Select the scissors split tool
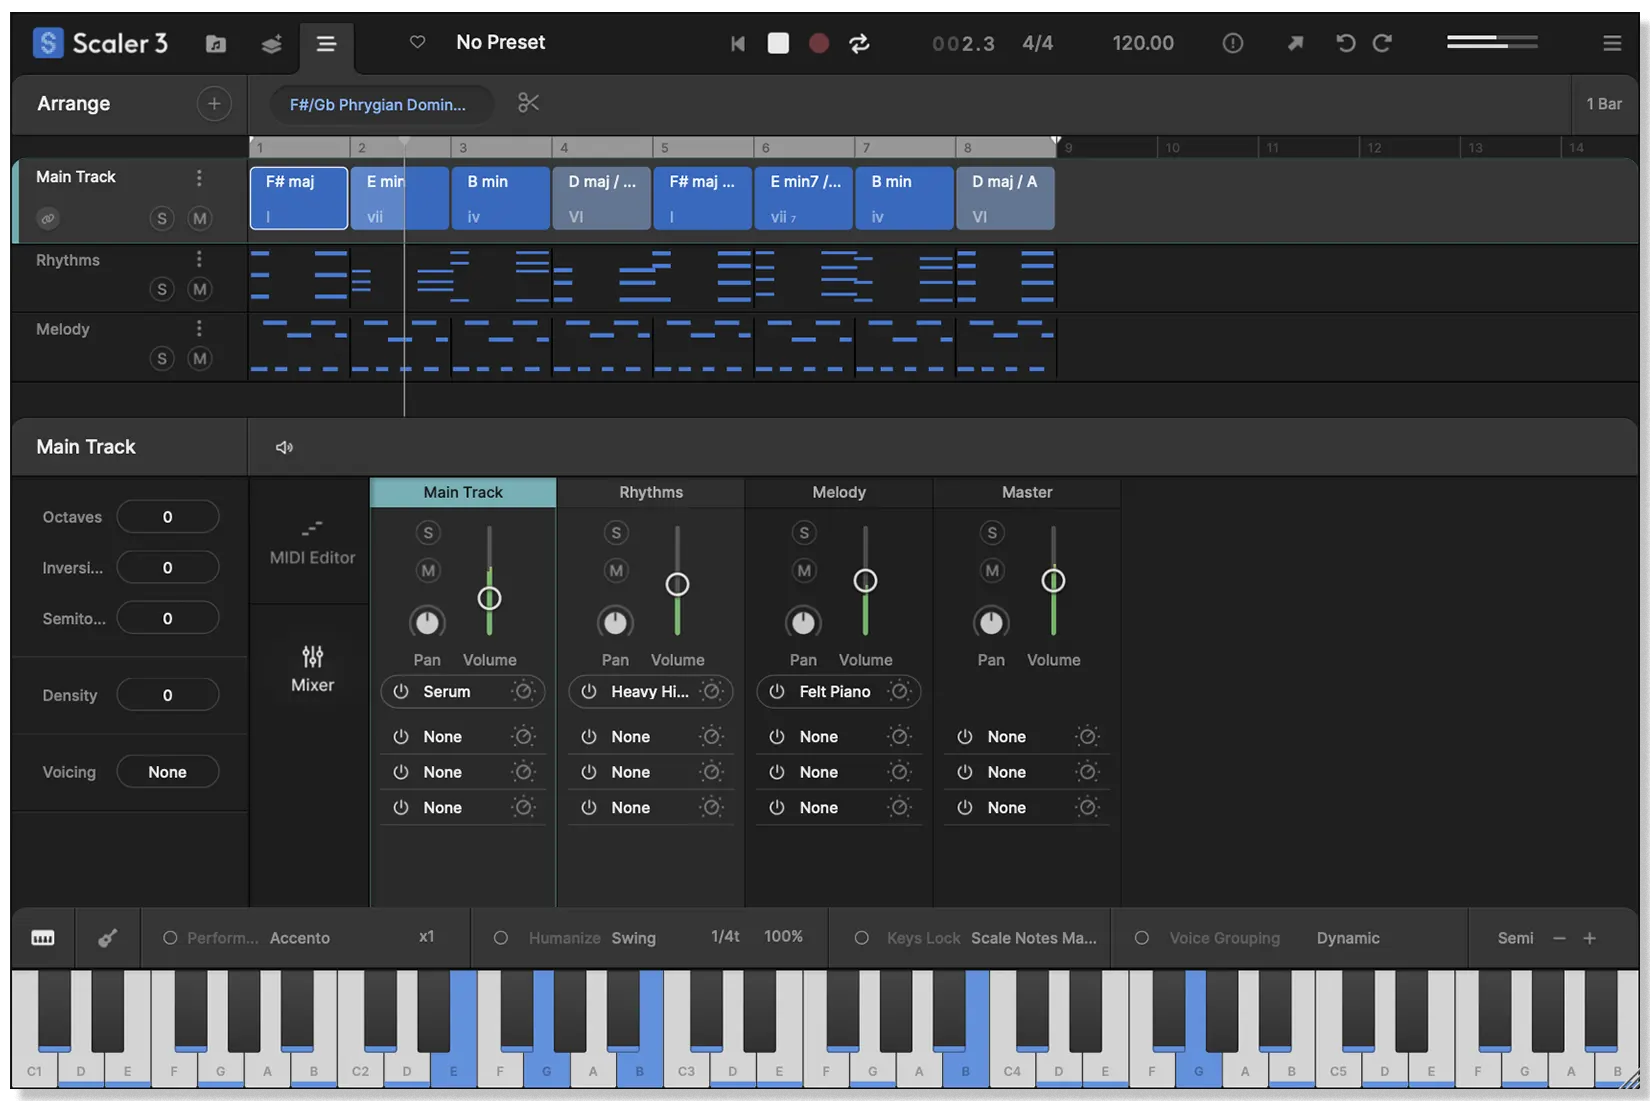 point(528,103)
